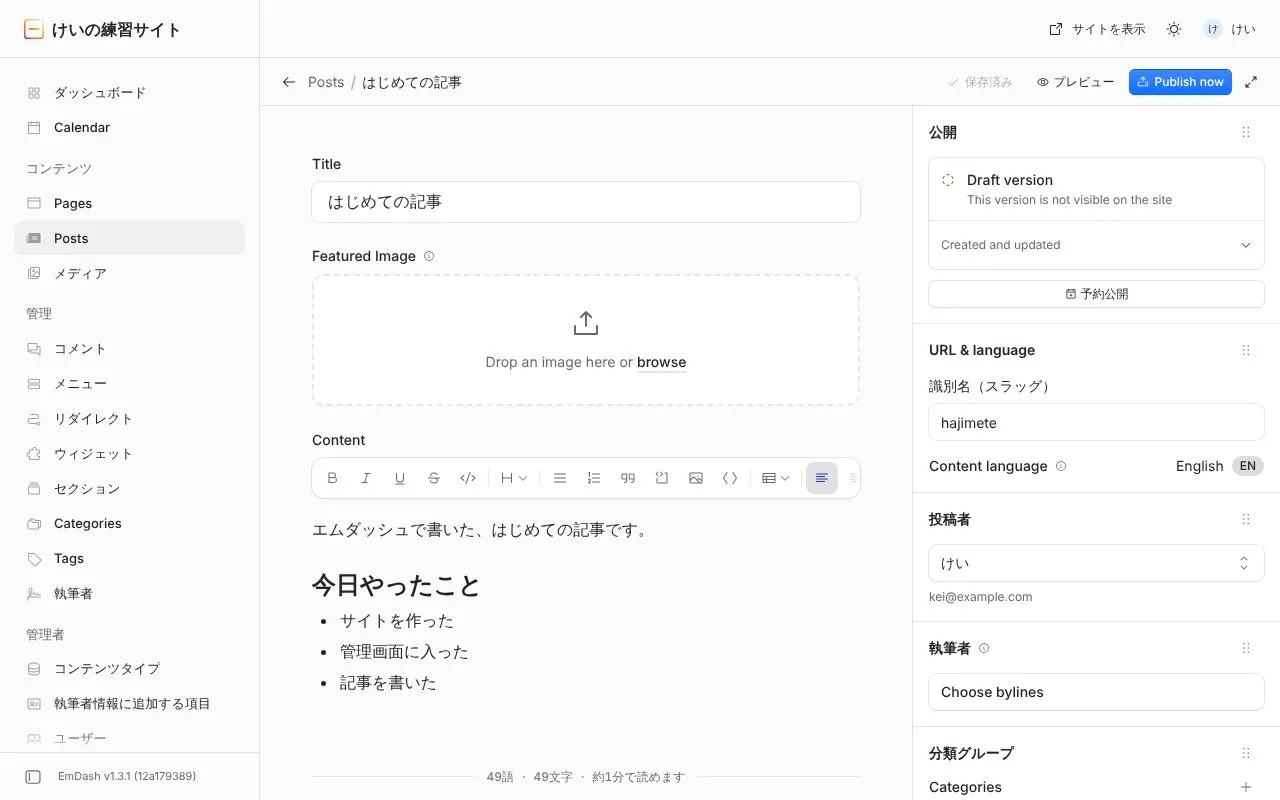Click the Title input field
Screen dimensions: 1280x800
tap(586, 202)
